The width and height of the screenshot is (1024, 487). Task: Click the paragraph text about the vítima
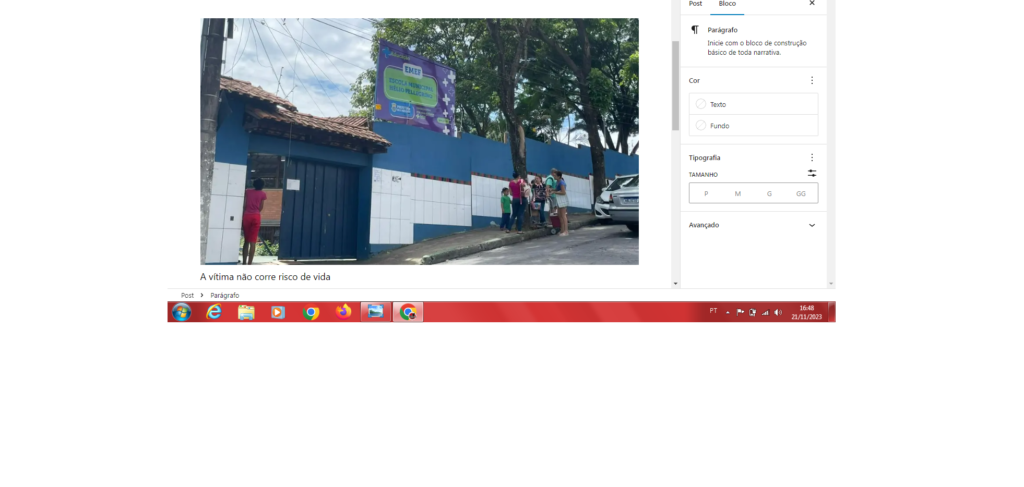point(265,277)
